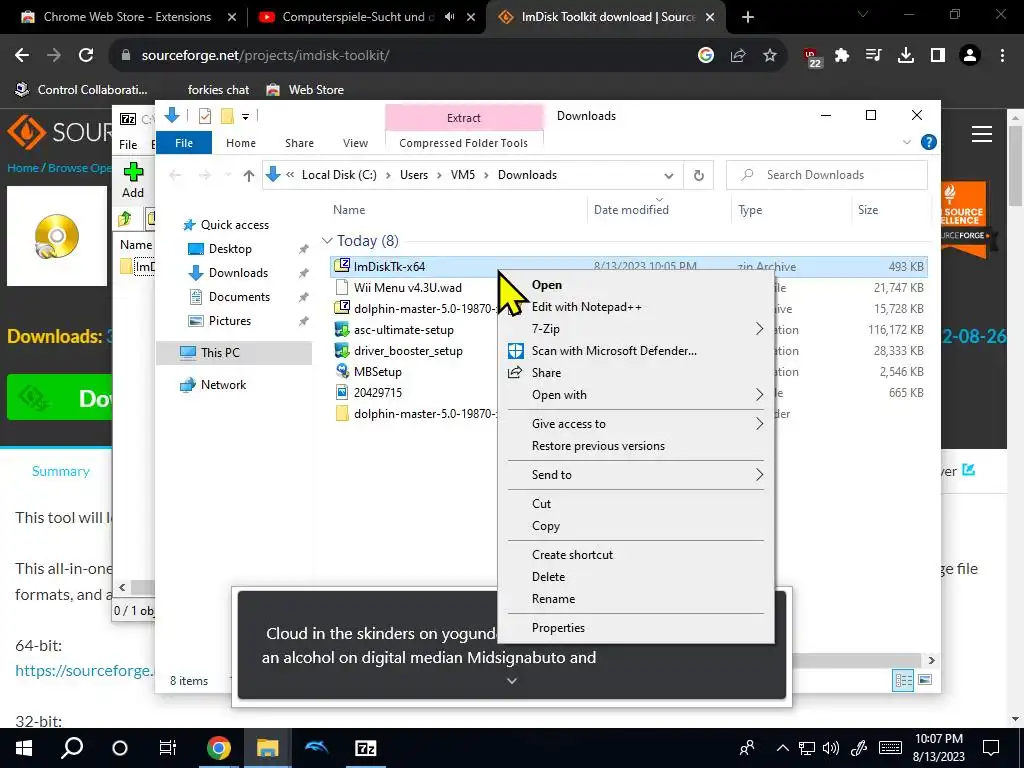Image resolution: width=1024 pixels, height=768 pixels.
Task: Select Network in navigation pane
Action: (x=223, y=385)
